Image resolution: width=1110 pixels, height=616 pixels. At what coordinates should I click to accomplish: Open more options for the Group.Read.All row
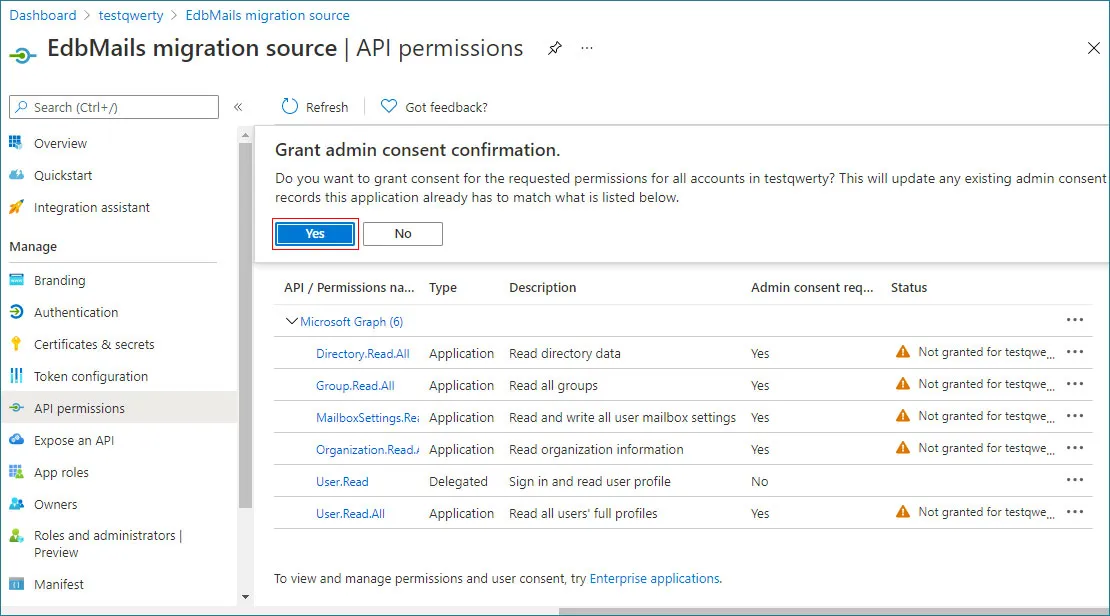pyautogui.click(x=1075, y=384)
